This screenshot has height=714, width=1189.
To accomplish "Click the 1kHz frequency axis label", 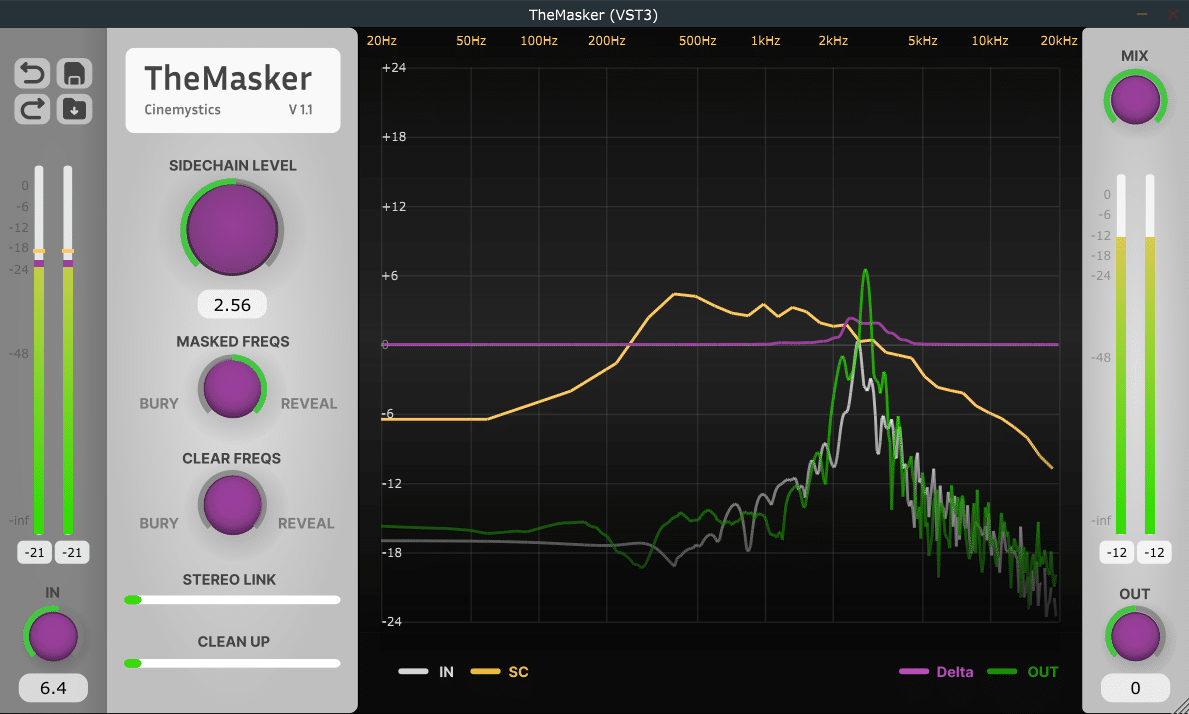I will pyautogui.click(x=765, y=40).
